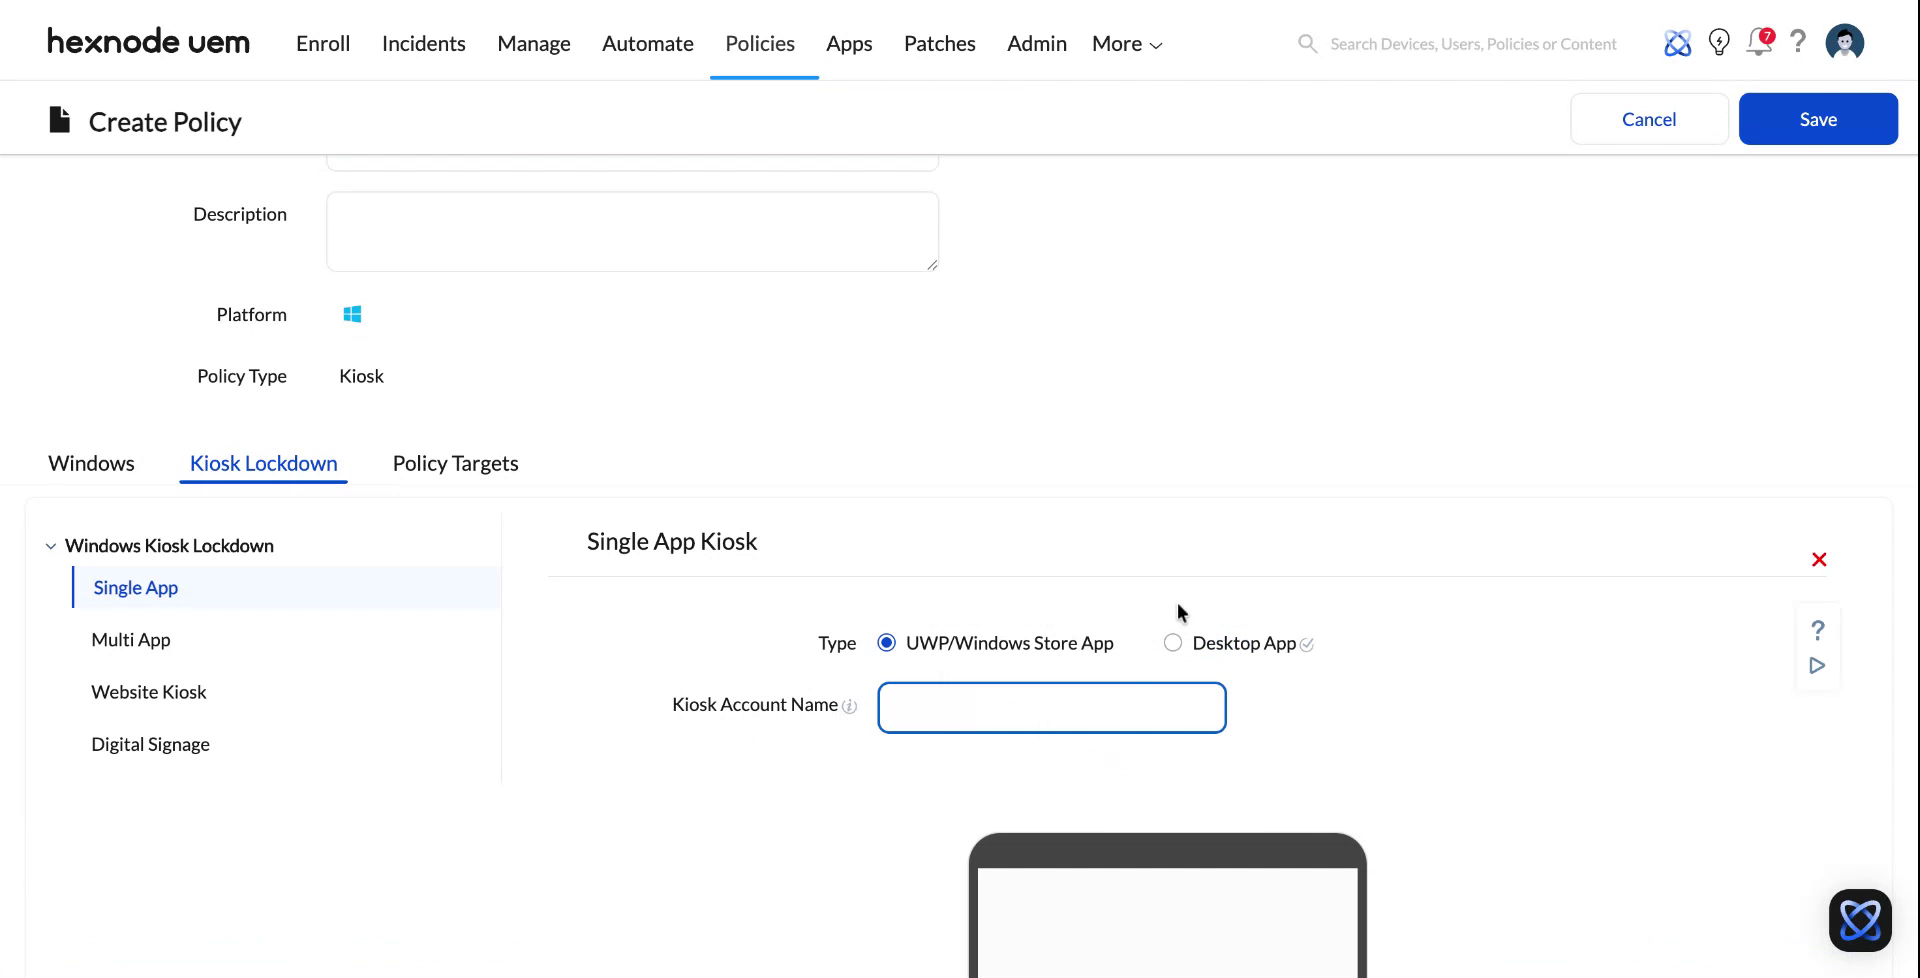
Task: Switch to the Policy Targets tab
Action: tap(455, 463)
